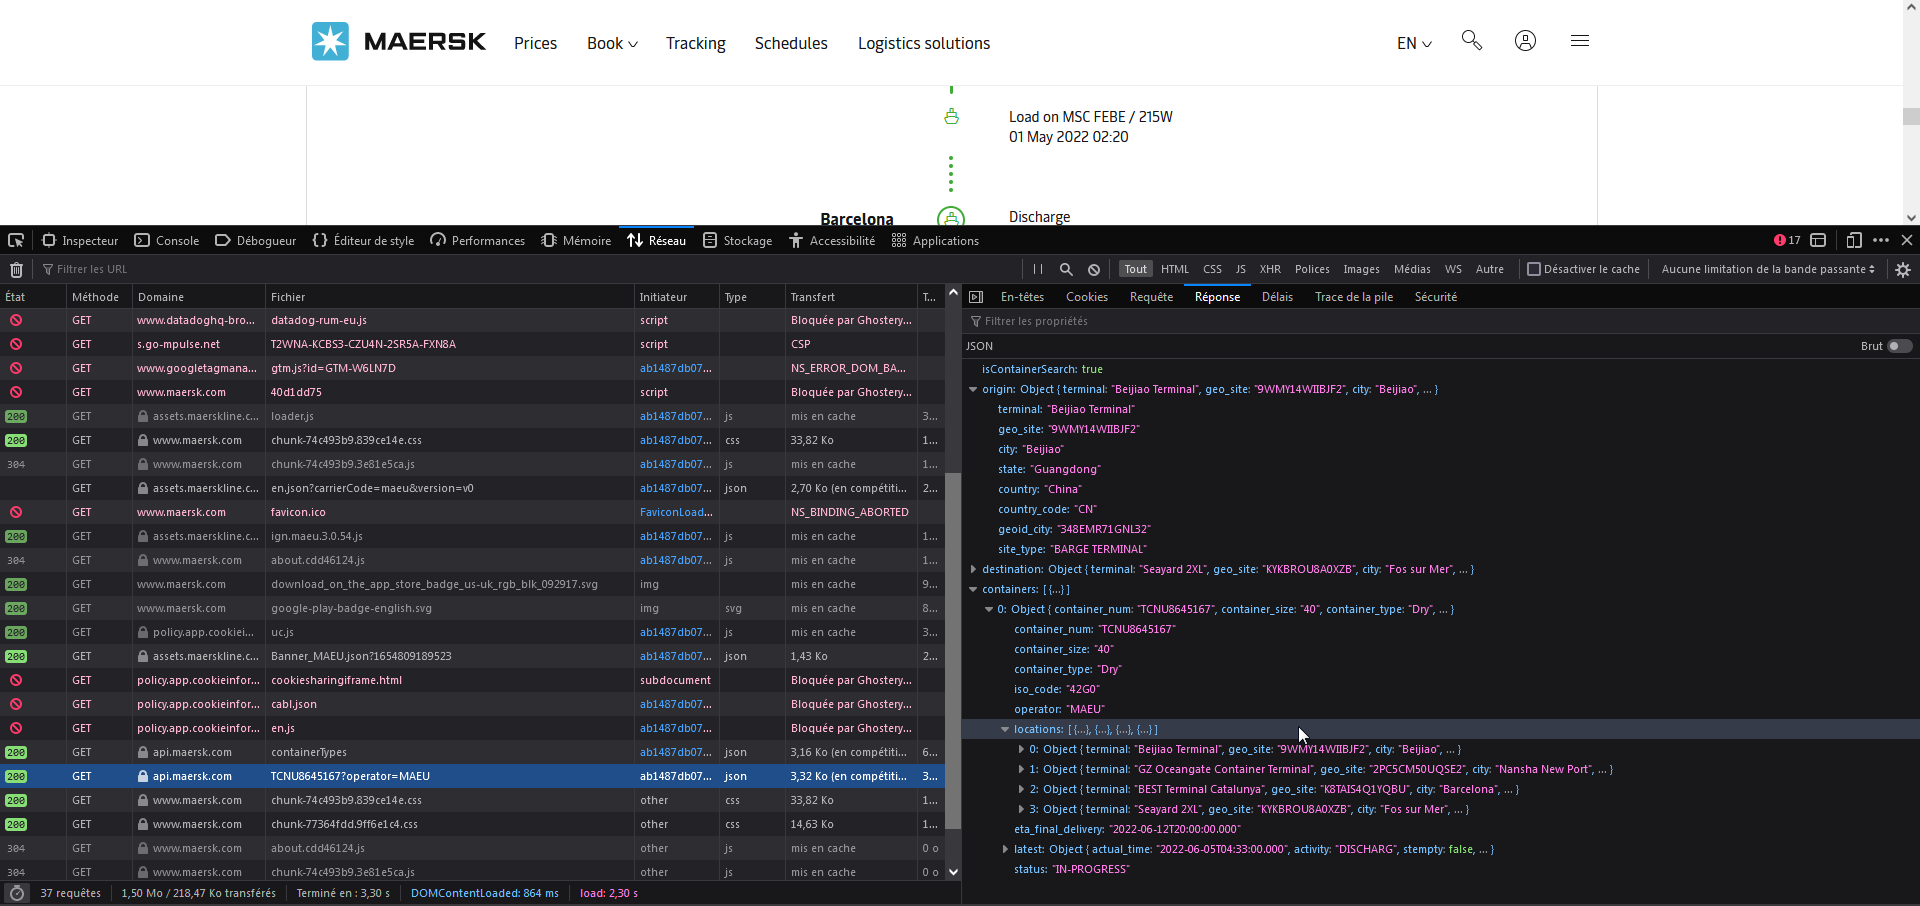The image size is (1920, 906).
Task: Open the Applications panel
Action: coord(935,240)
